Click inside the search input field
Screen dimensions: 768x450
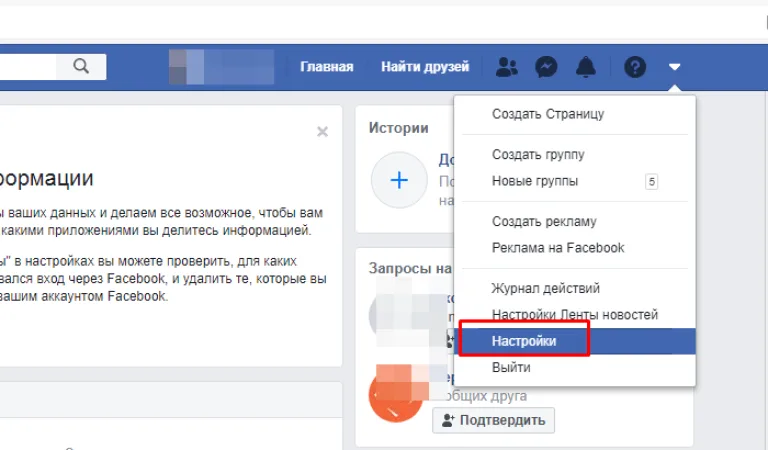pos(28,67)
